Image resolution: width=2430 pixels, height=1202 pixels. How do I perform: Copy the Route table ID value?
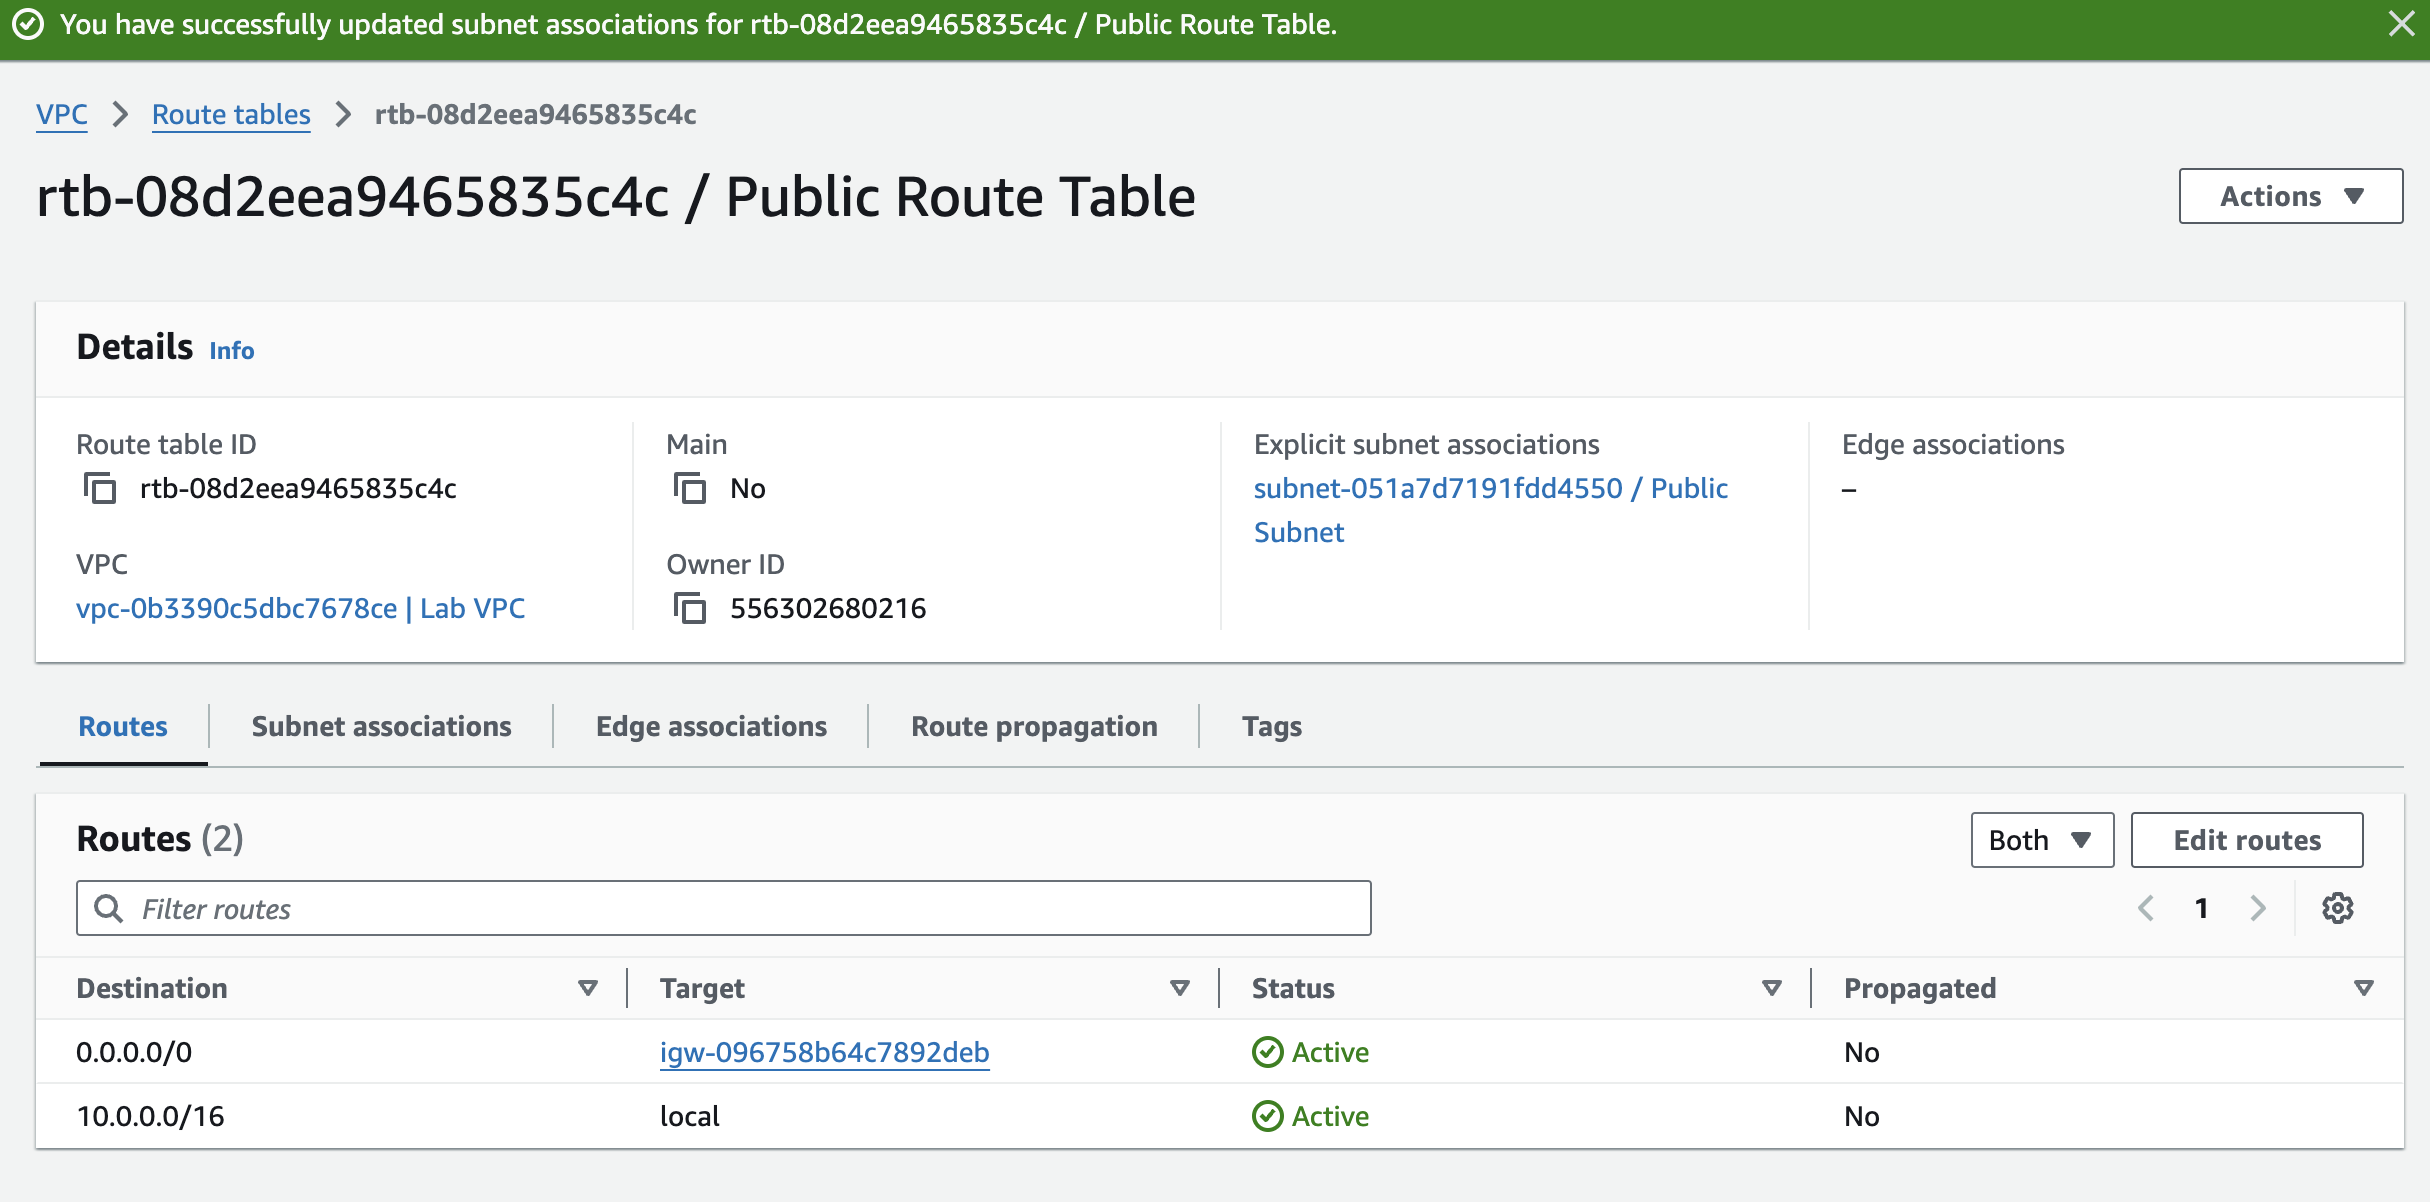(x=99, y=489)
